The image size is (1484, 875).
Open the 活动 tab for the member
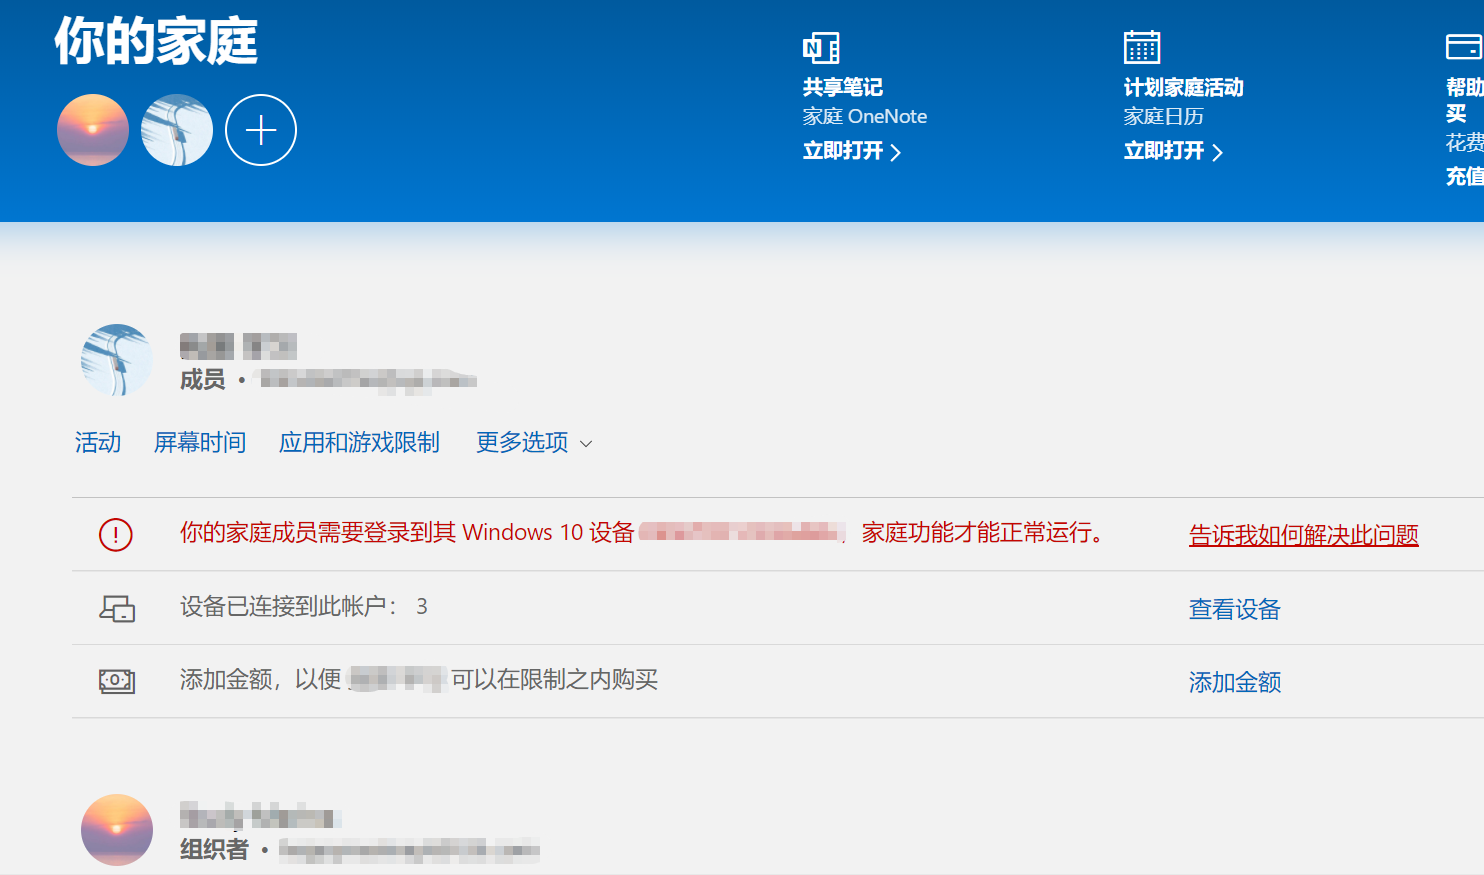[x=97, y=442]
